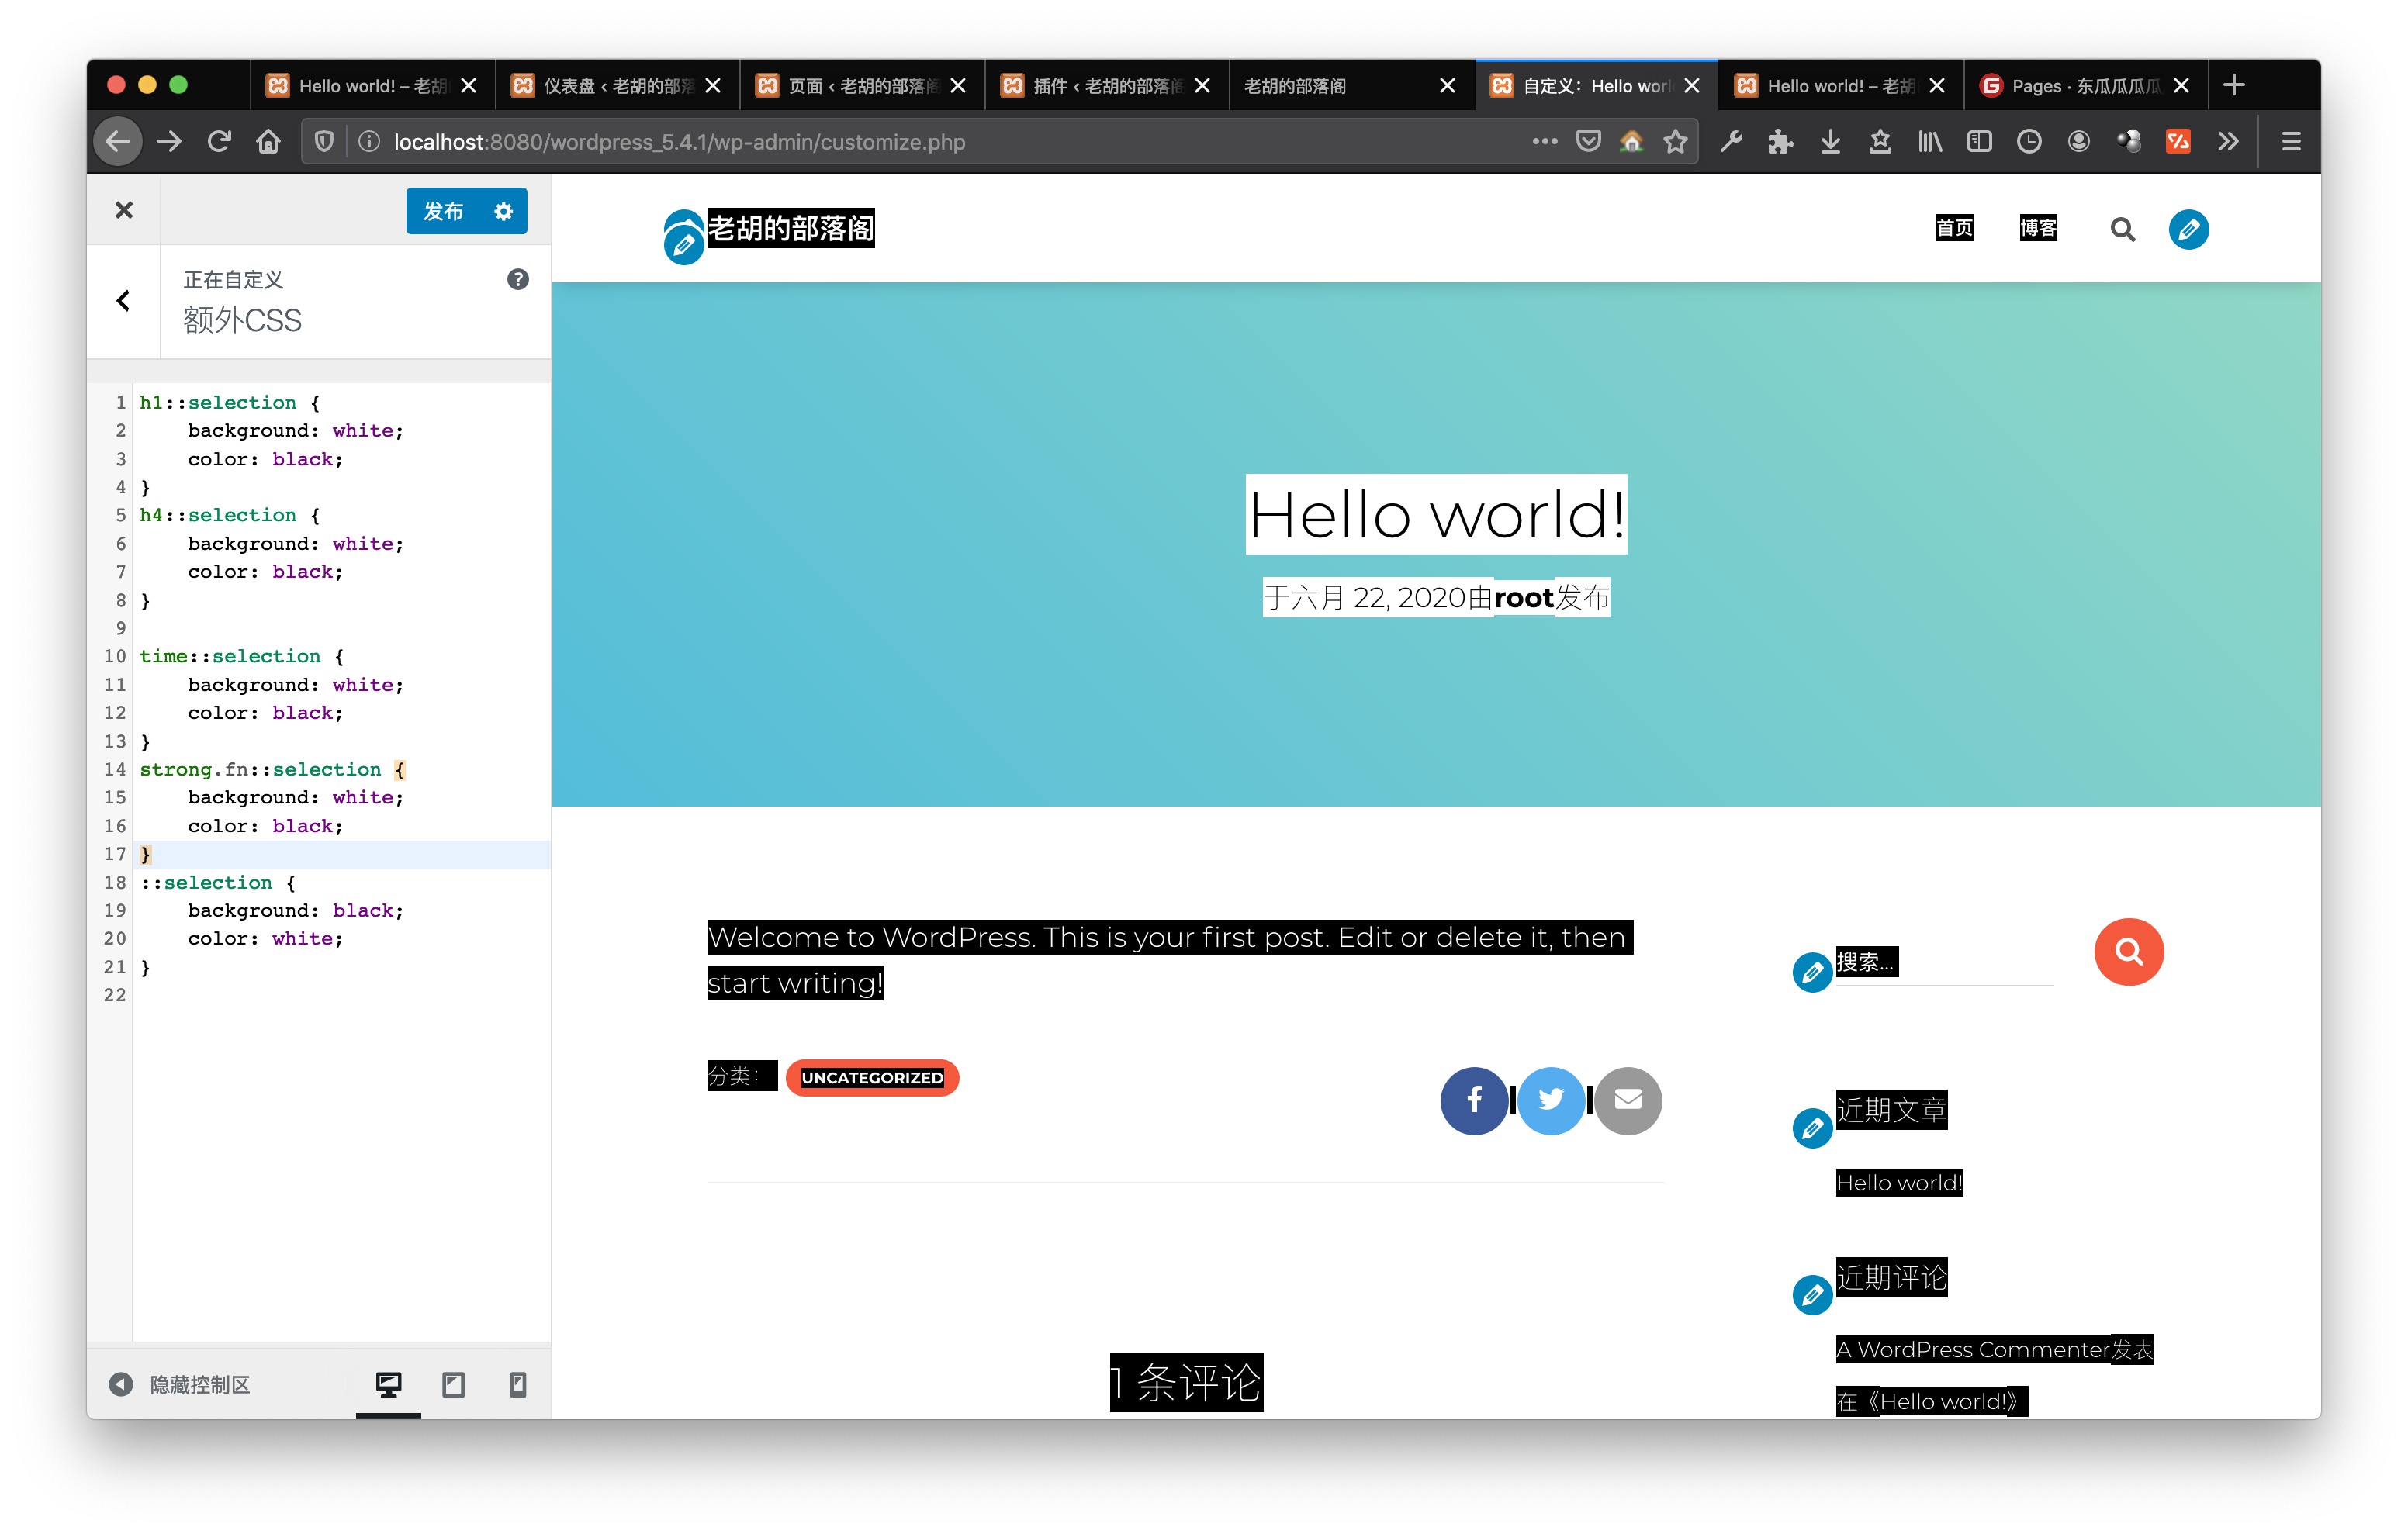Open 博客 nav menu link
This screenshot has height=1534, width=2408.
point(2038,229)
